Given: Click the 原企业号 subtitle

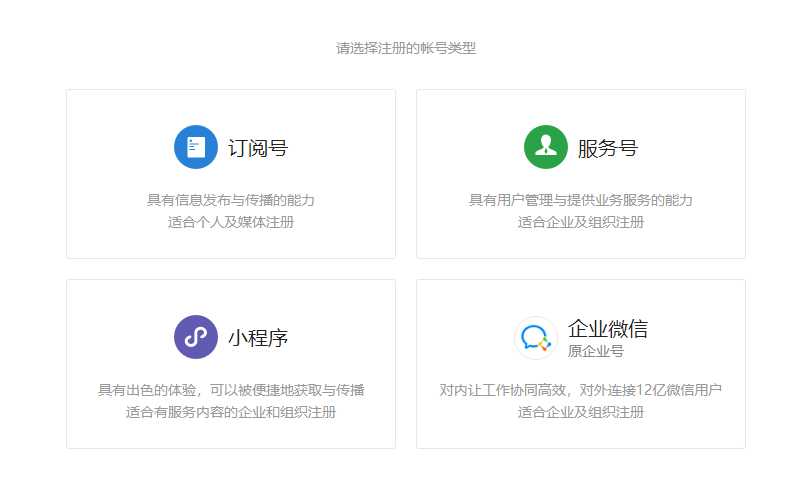Looking at the screenshot, I should coord(595,351).
